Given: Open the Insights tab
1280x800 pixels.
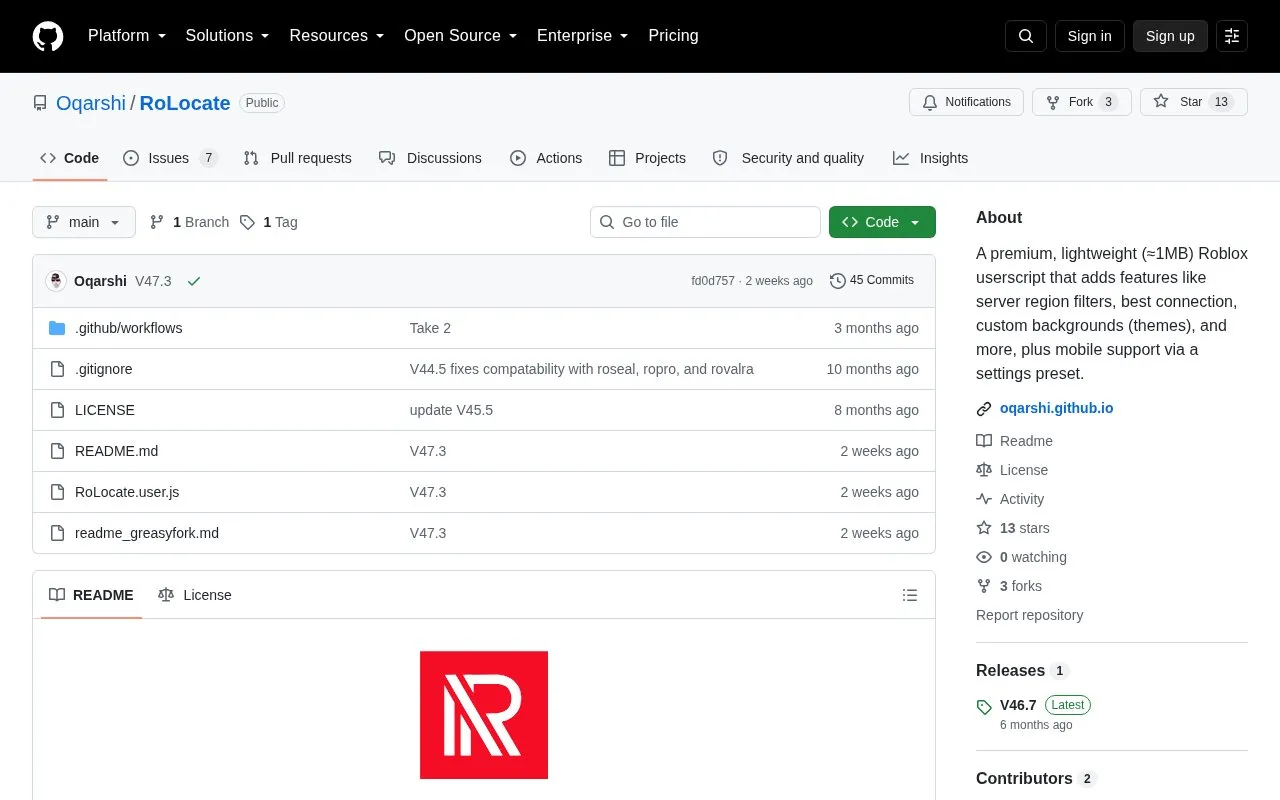Looking at the screenshot, I should pos(930,158).
